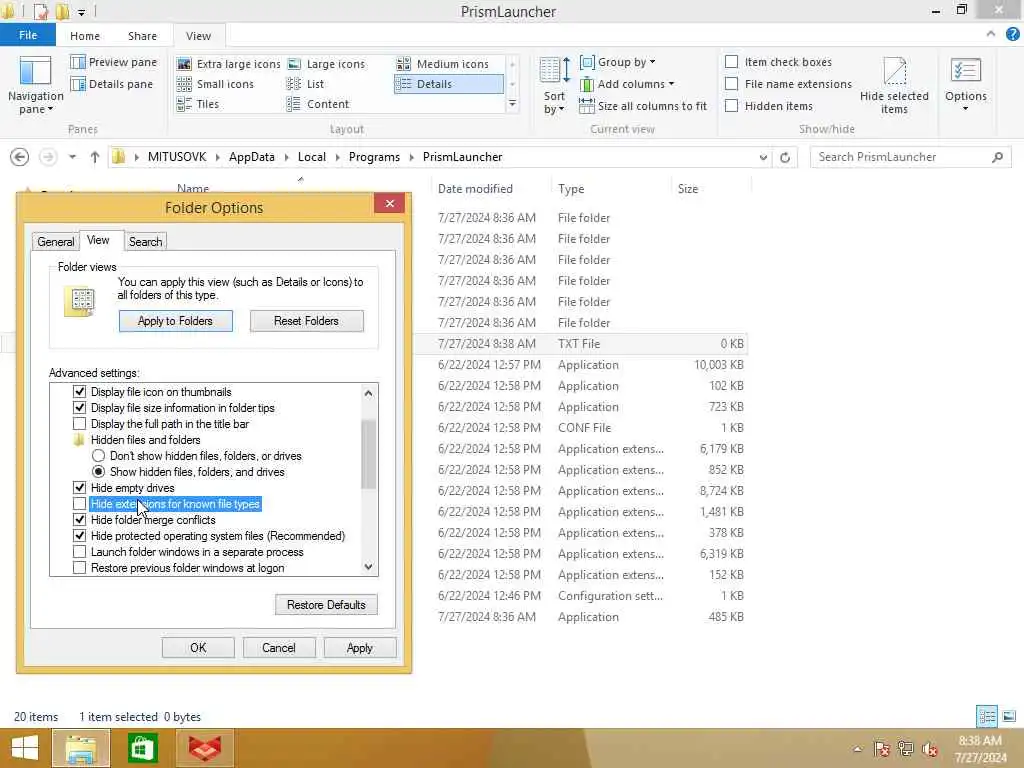Click Restore Defaults button
The image size is (1024, 768).
[x=326, y=605]
